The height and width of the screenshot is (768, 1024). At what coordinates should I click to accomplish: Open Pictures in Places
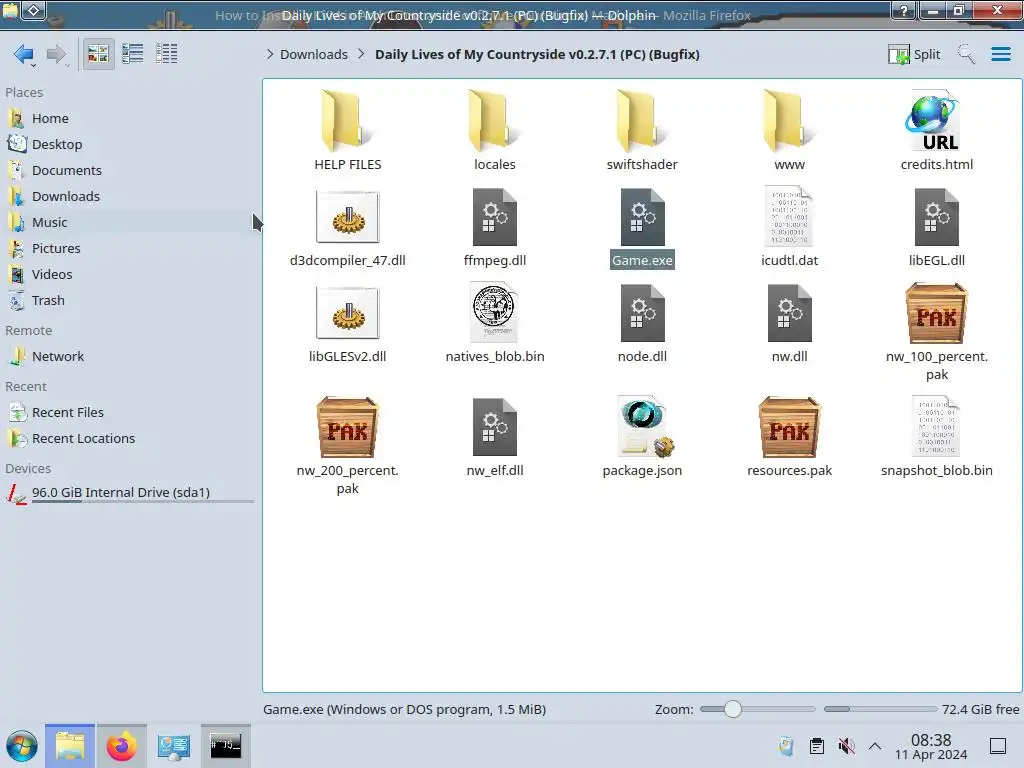129,249
